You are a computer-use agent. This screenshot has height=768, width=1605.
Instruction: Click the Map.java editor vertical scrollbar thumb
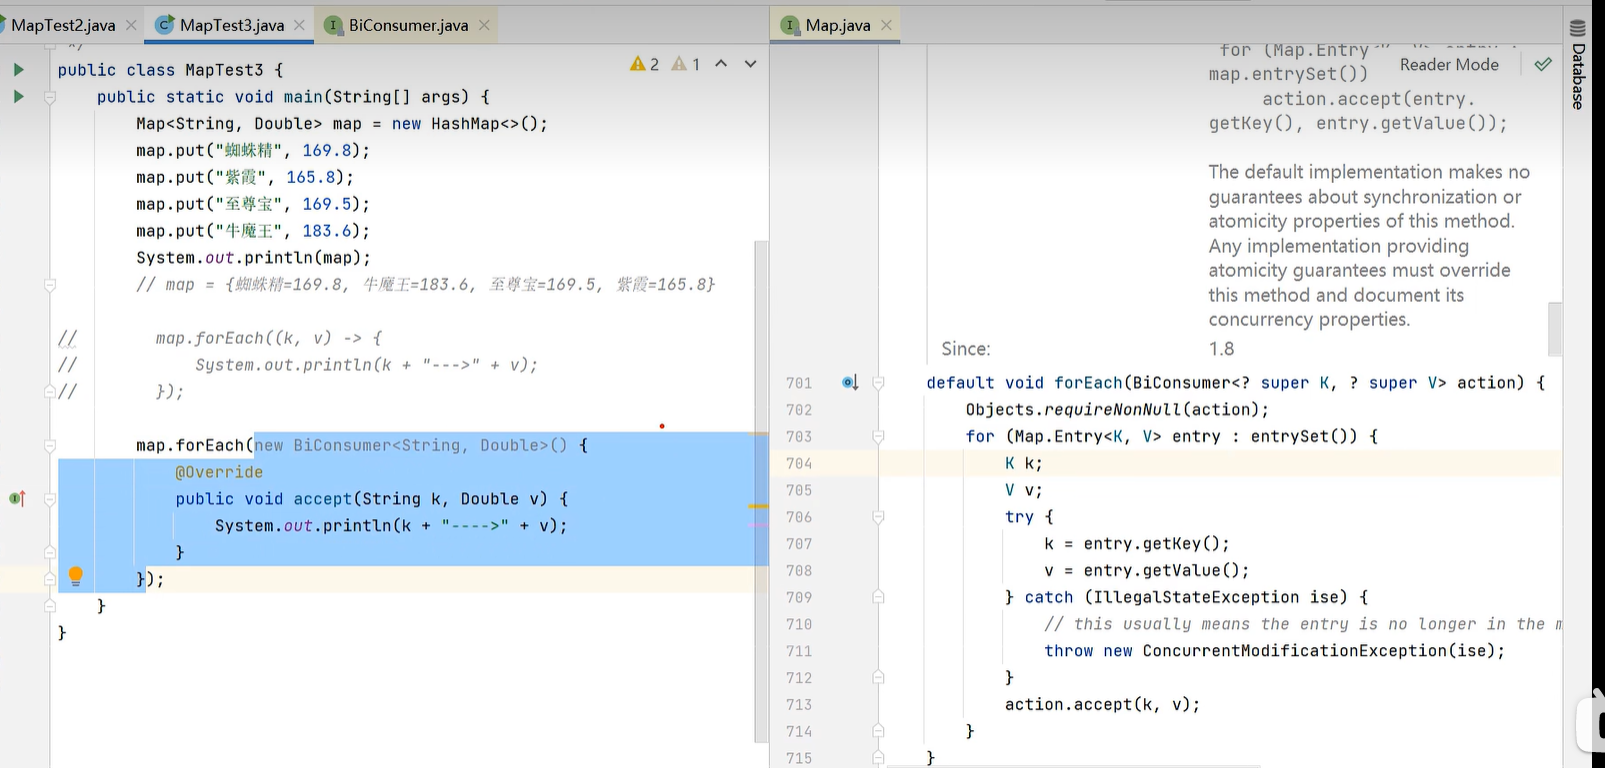tap(1555, 329)
